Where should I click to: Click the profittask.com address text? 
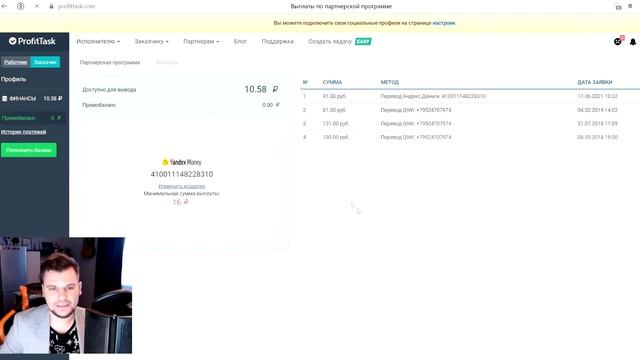76,6
